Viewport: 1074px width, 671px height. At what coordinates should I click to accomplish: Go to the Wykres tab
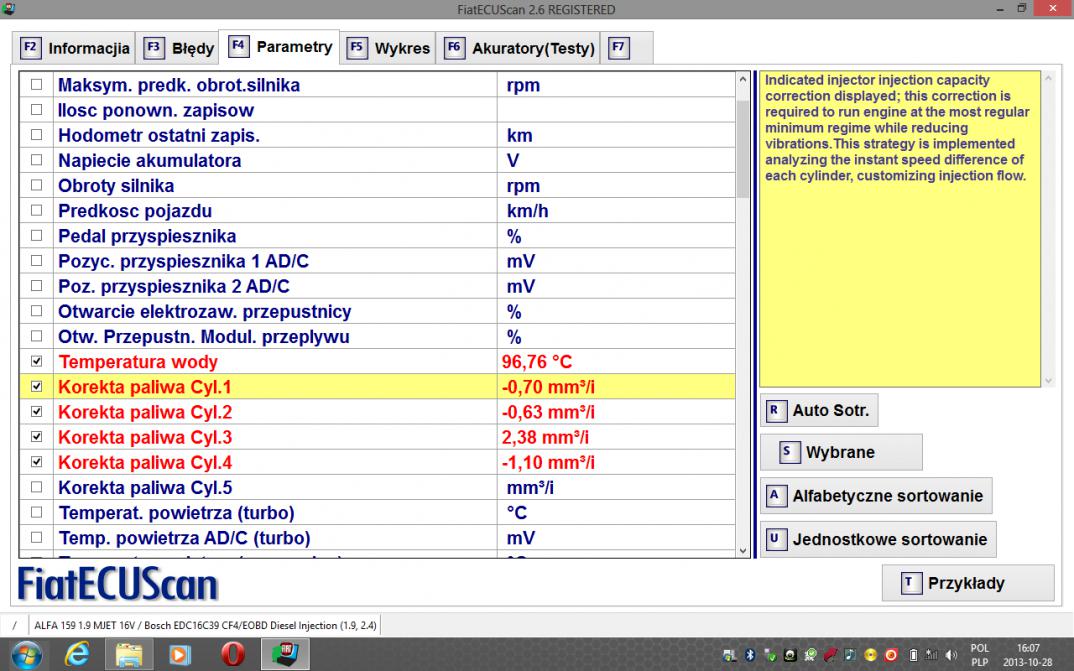[388, 48]
